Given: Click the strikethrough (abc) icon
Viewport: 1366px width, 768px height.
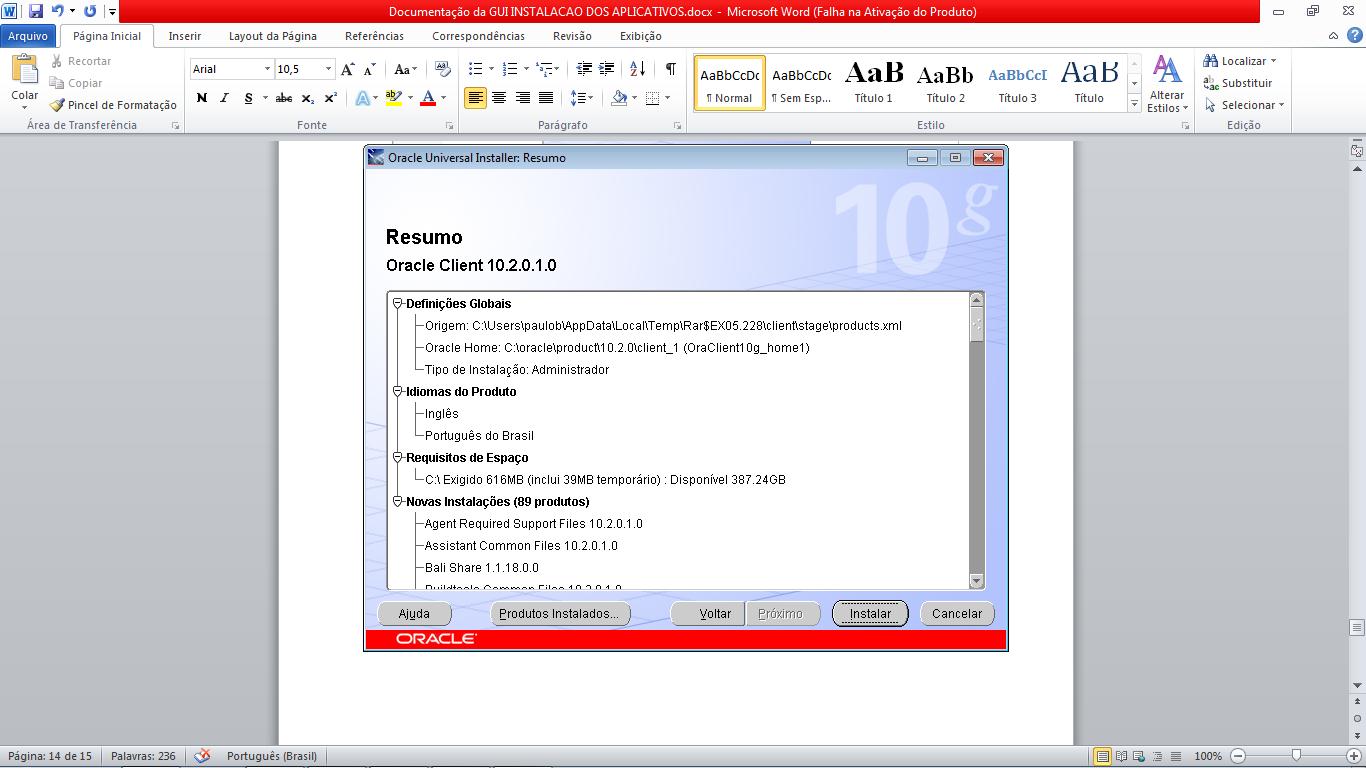Looking at the screenshot, I should click(283, 98).
